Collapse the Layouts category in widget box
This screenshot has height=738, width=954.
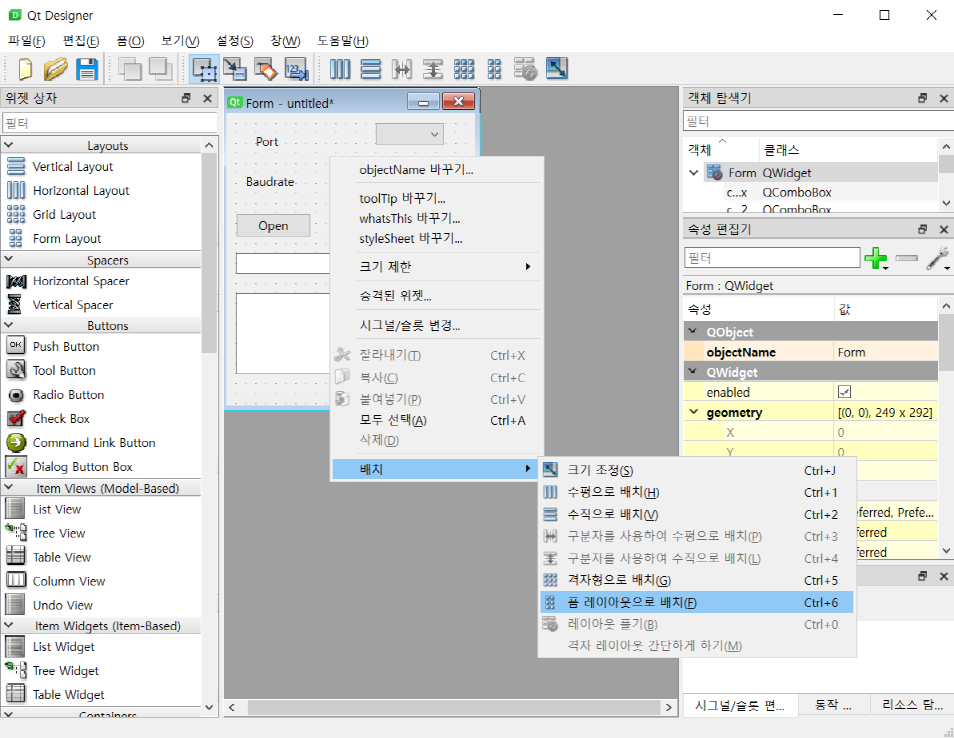[9, 145]
